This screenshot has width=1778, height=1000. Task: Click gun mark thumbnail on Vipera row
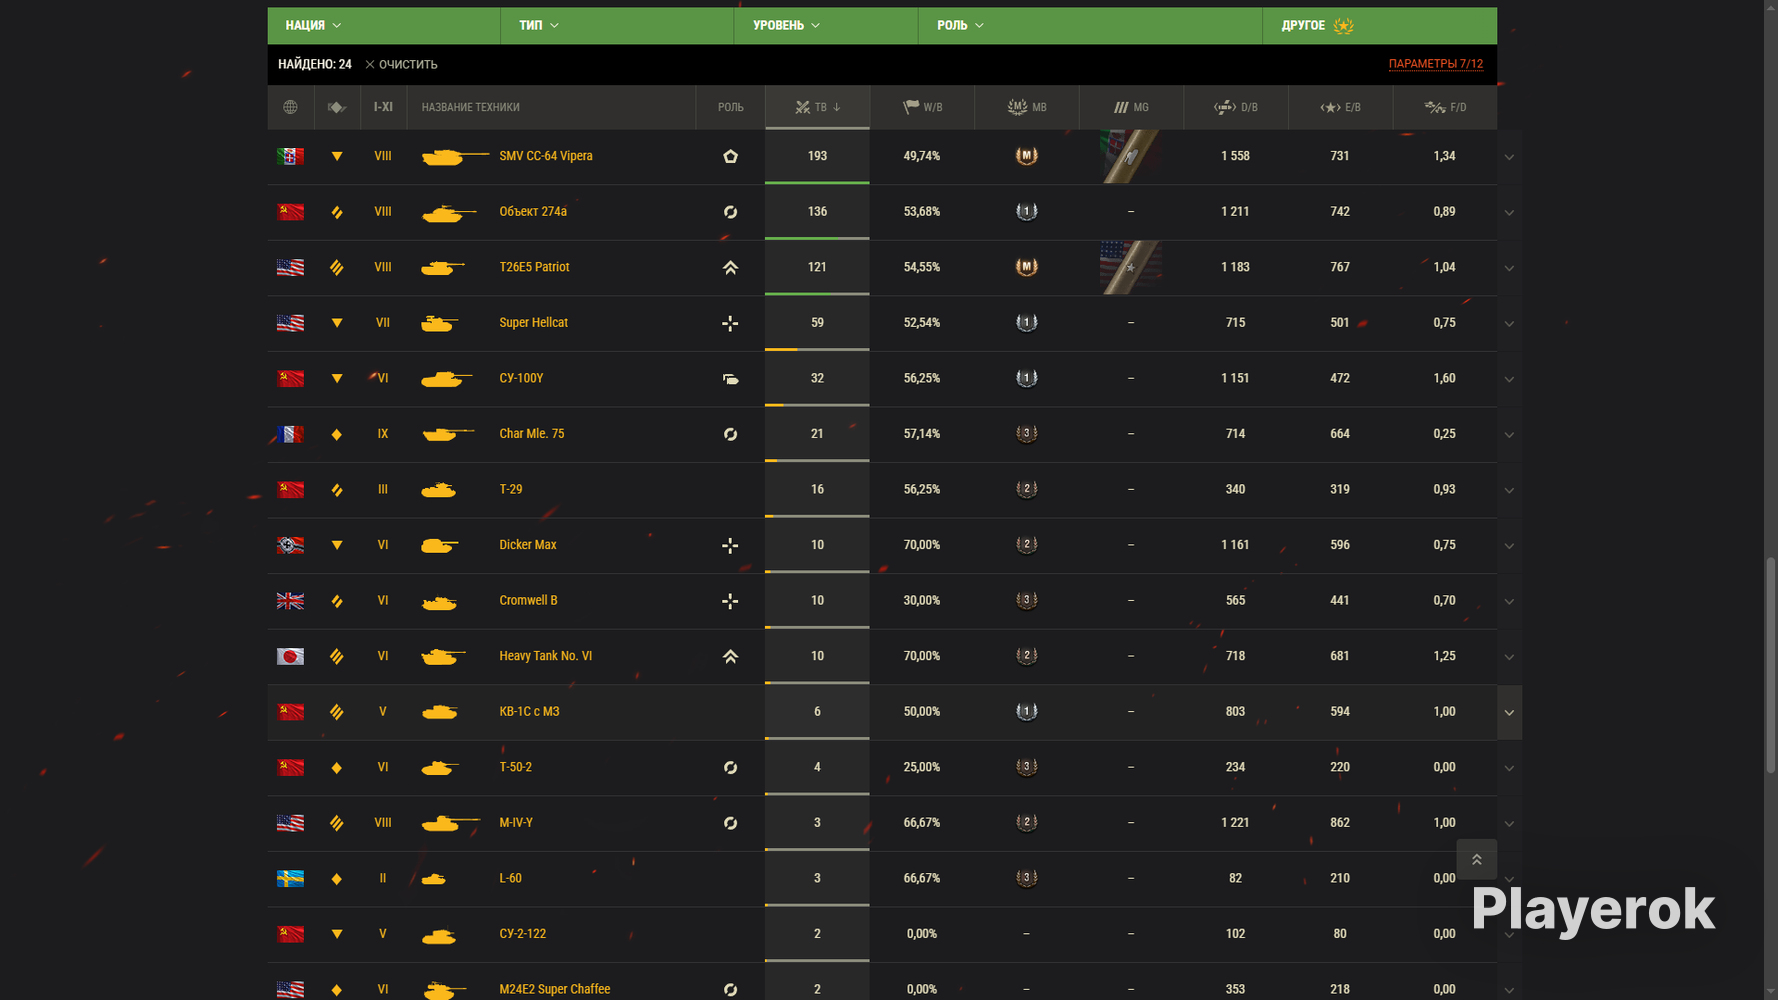point(1131,156)
